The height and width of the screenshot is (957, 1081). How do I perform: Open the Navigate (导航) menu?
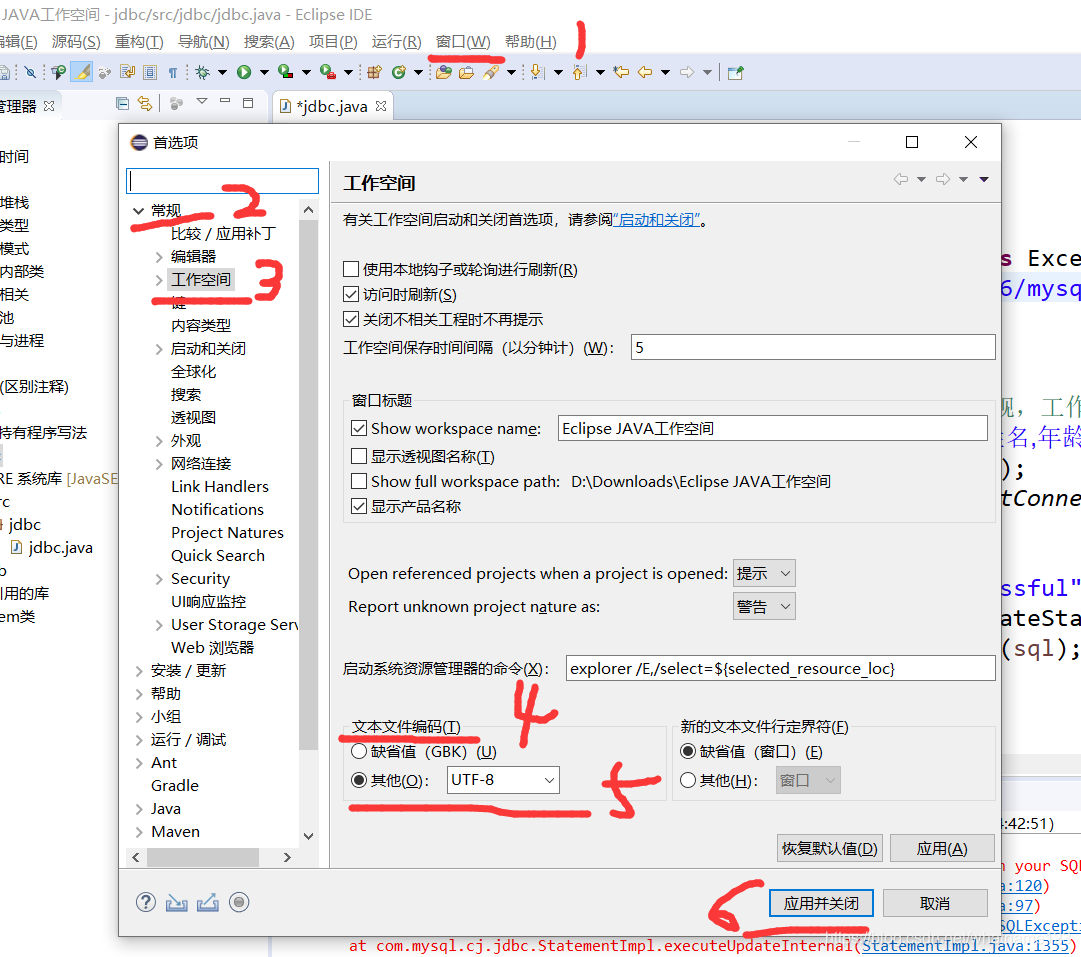pos(203,41)
